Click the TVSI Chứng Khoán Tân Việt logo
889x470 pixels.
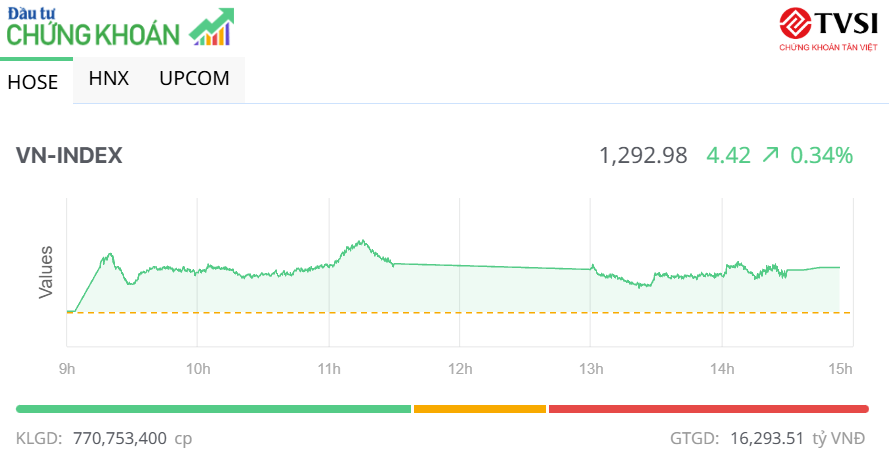pos(828,28)
